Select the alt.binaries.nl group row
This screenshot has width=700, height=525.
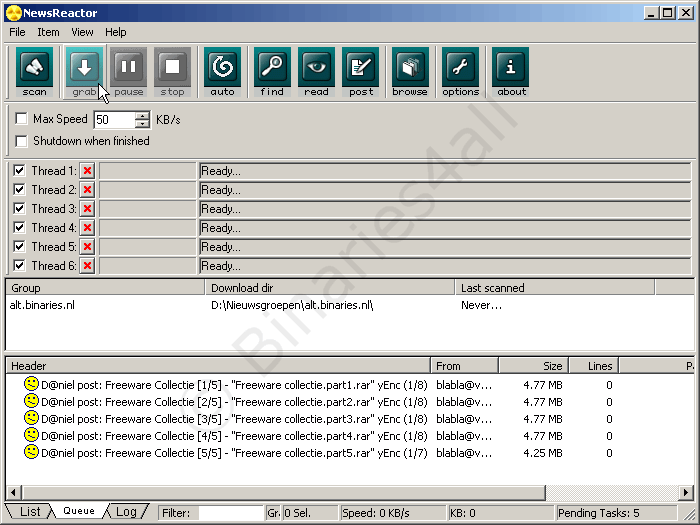350,305
